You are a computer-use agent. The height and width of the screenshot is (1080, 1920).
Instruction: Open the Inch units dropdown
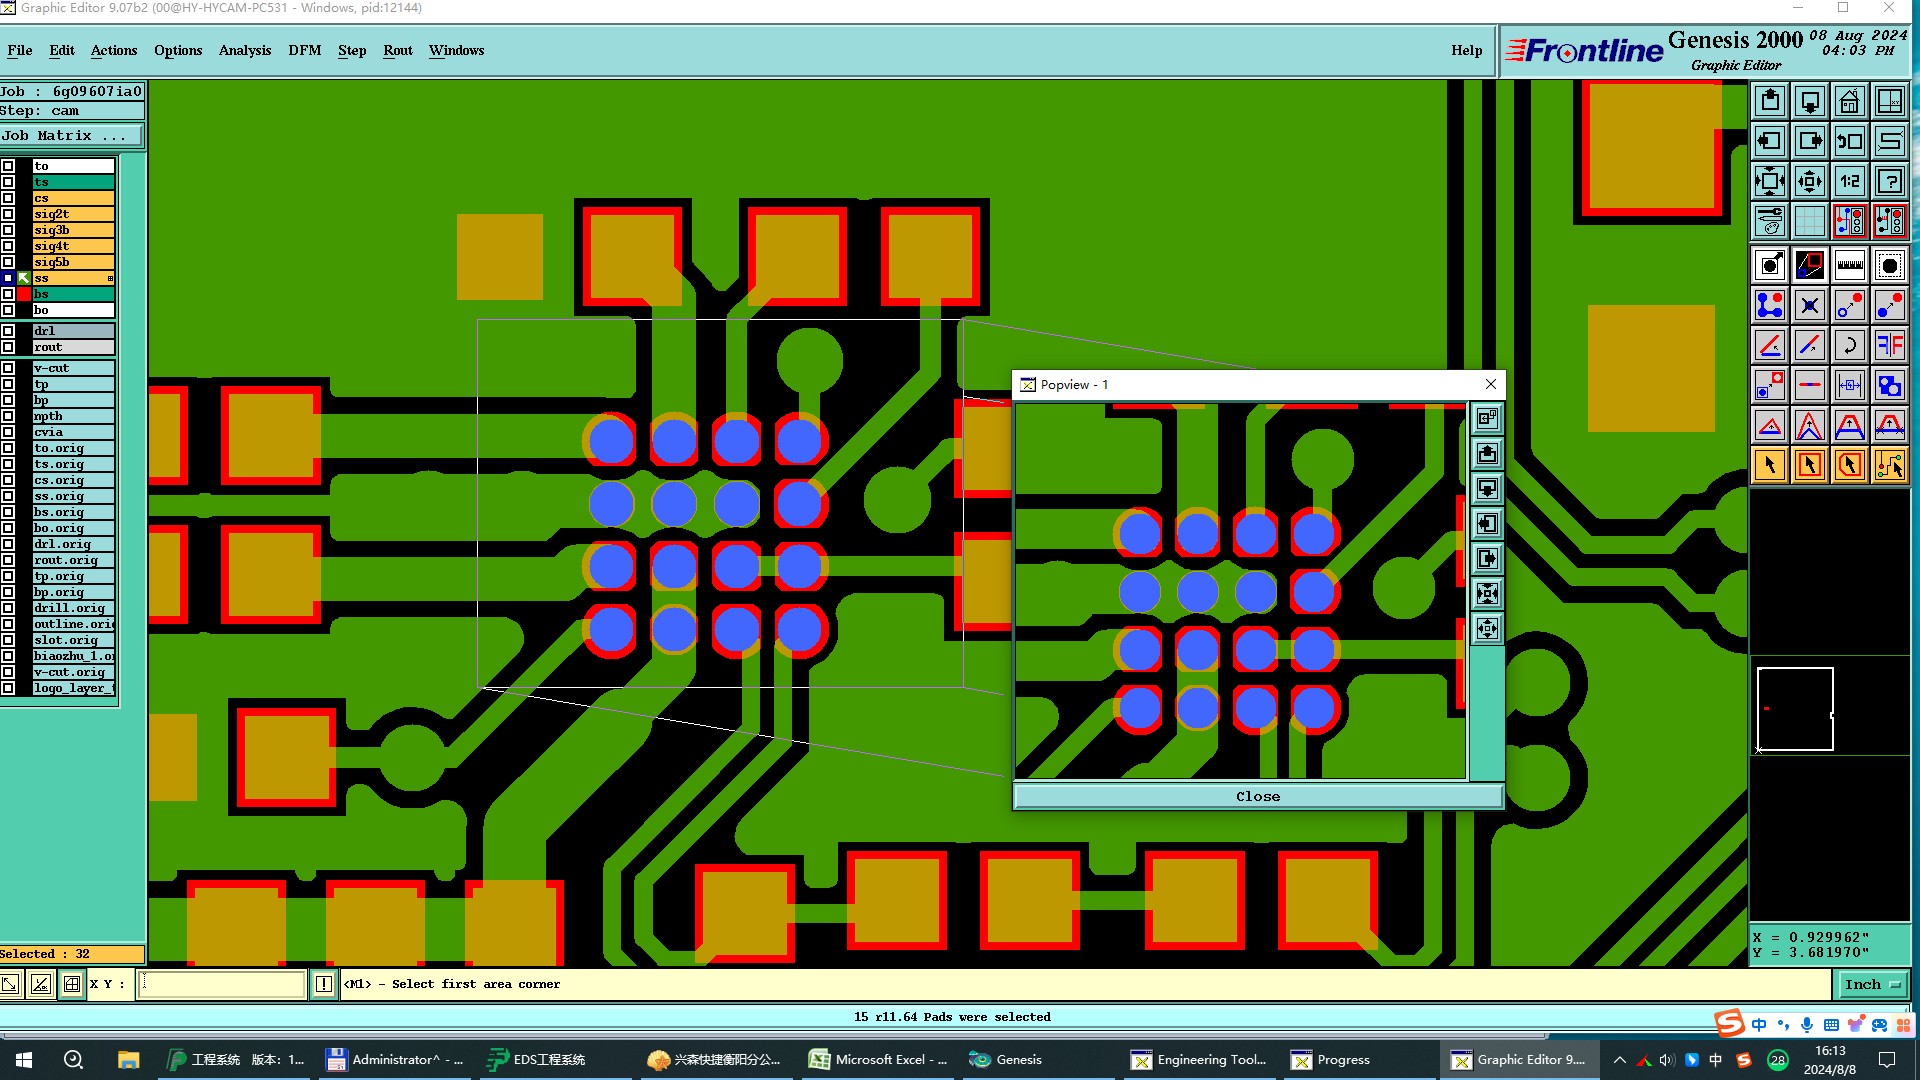[x=1871, y=985]
